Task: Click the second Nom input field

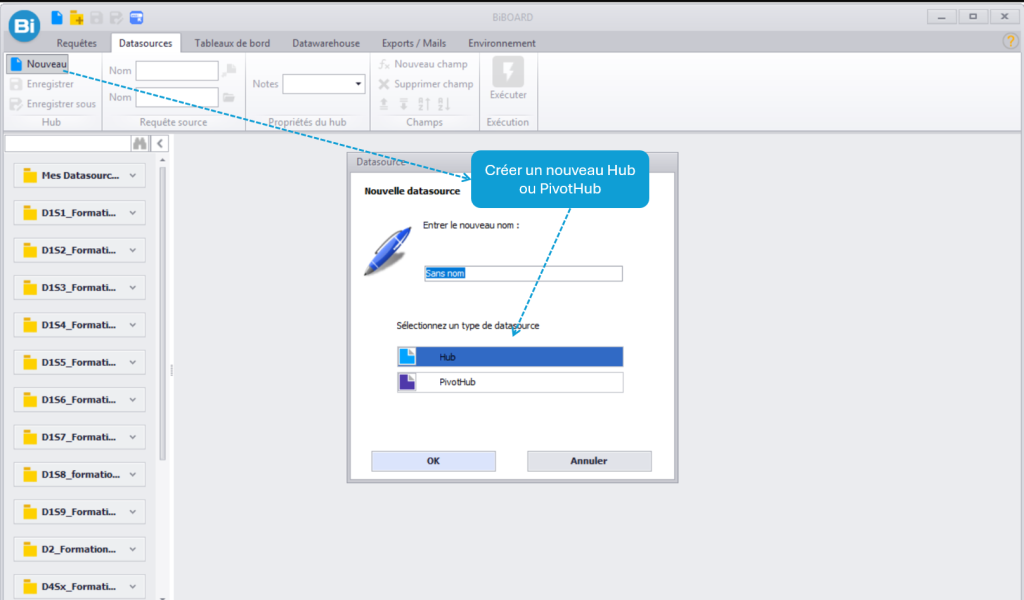Action: point(177,97)
